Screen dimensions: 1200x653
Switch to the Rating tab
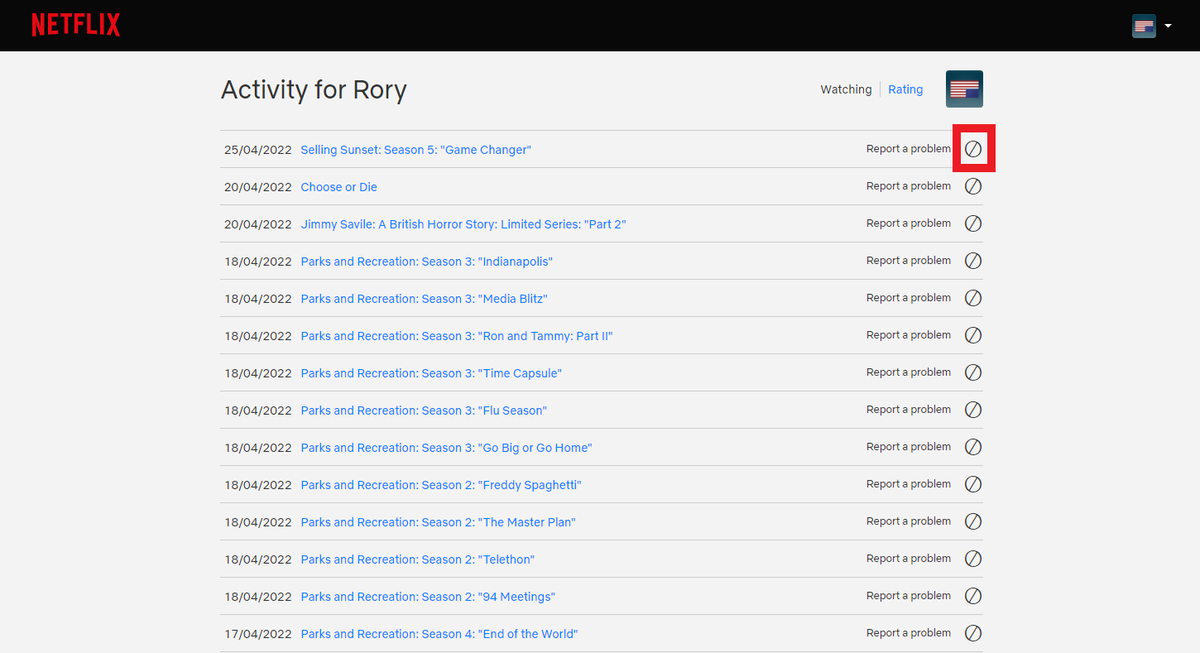(x=905, y=90)
